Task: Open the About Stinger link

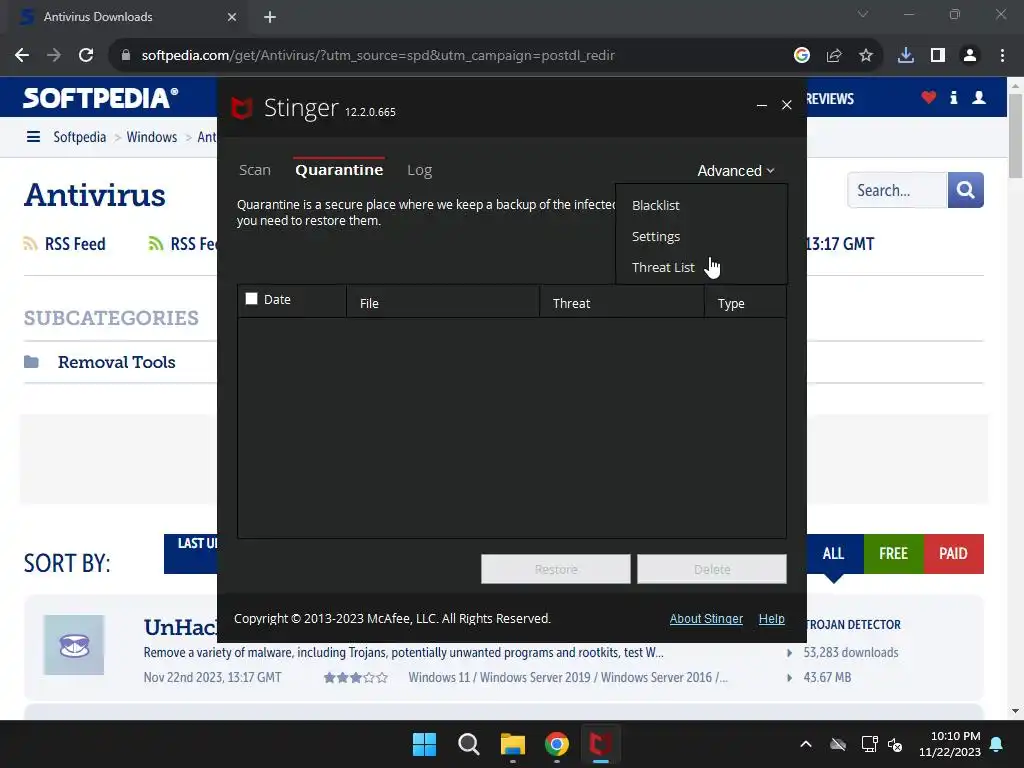Action: coord(706,618)
